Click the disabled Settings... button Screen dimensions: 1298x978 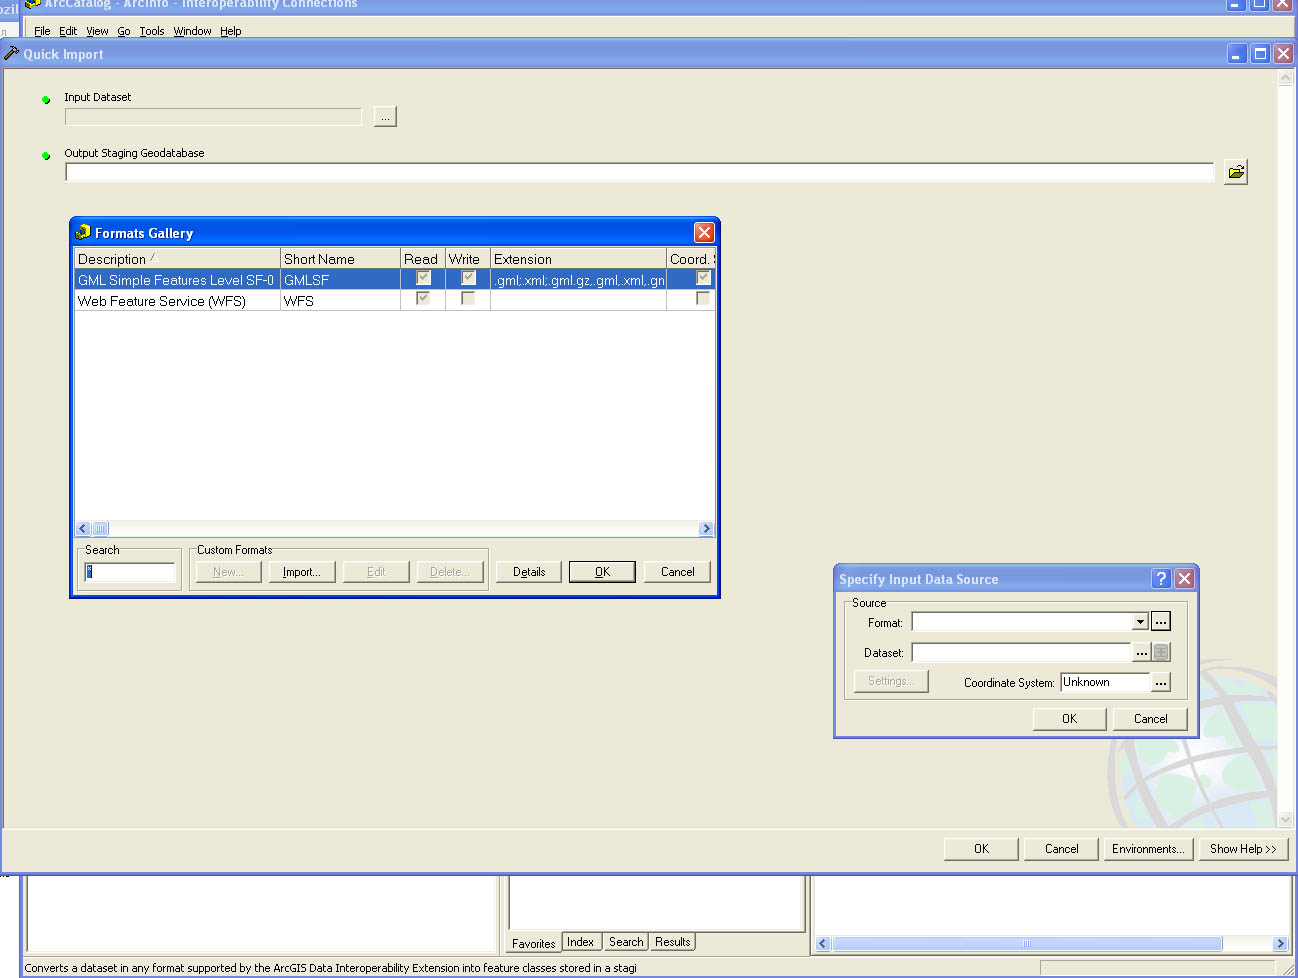click(x=891, y=681)
